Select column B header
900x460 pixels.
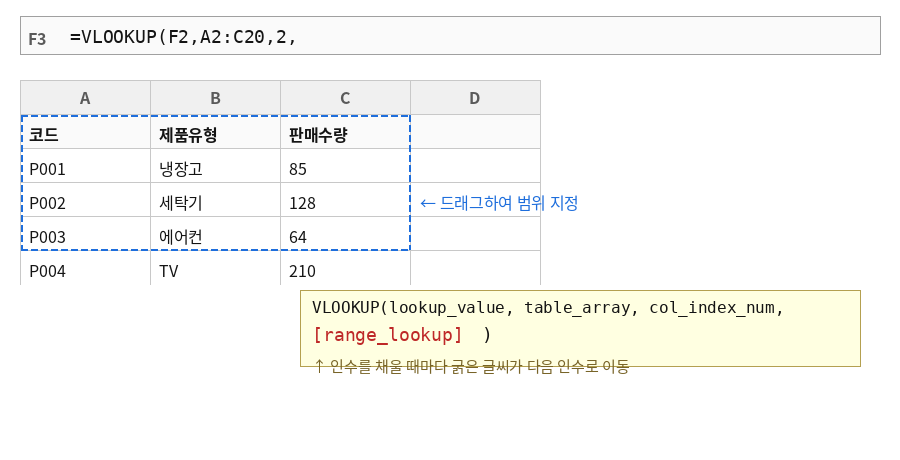[215, 98]
